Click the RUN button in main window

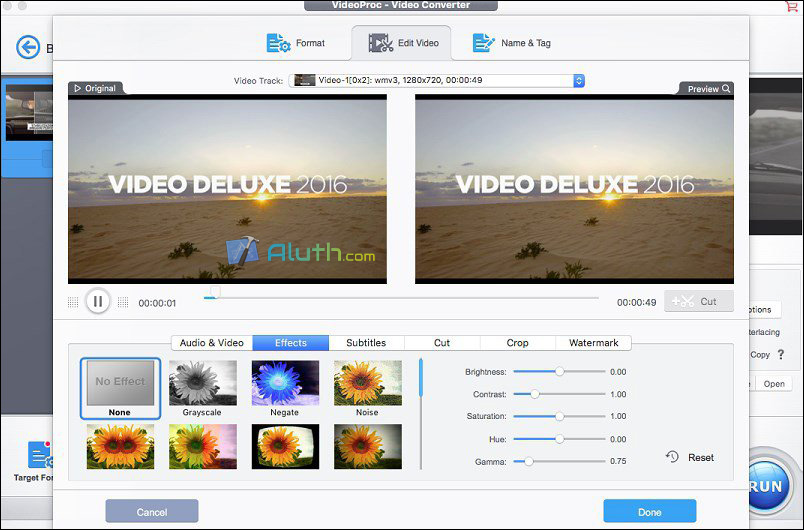click(x=770, y=485)
